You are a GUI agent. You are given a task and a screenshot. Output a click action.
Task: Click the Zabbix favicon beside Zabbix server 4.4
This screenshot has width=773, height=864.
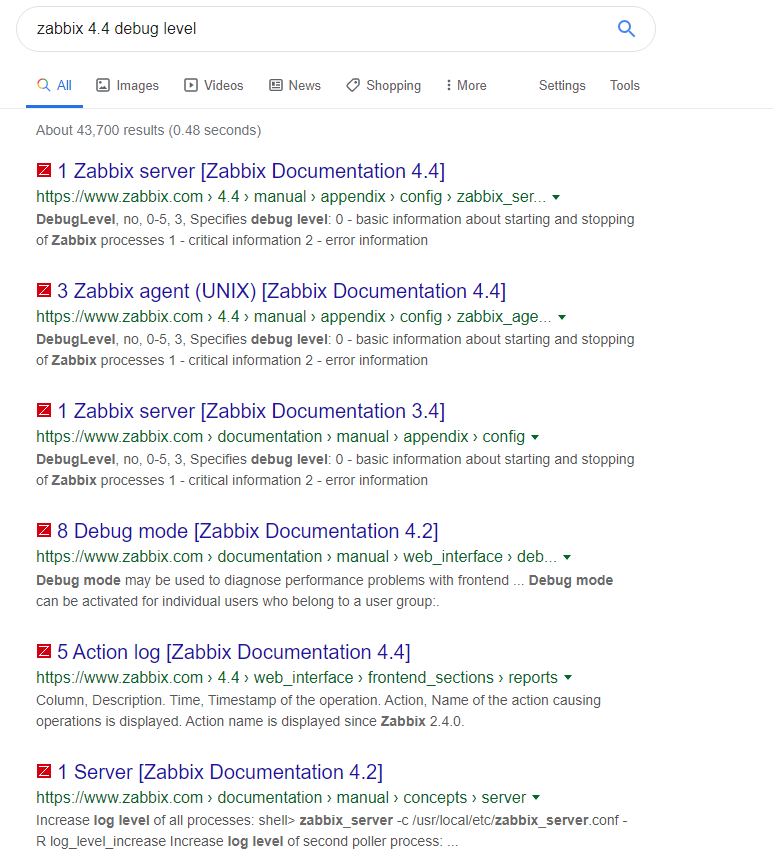(44, 170)
